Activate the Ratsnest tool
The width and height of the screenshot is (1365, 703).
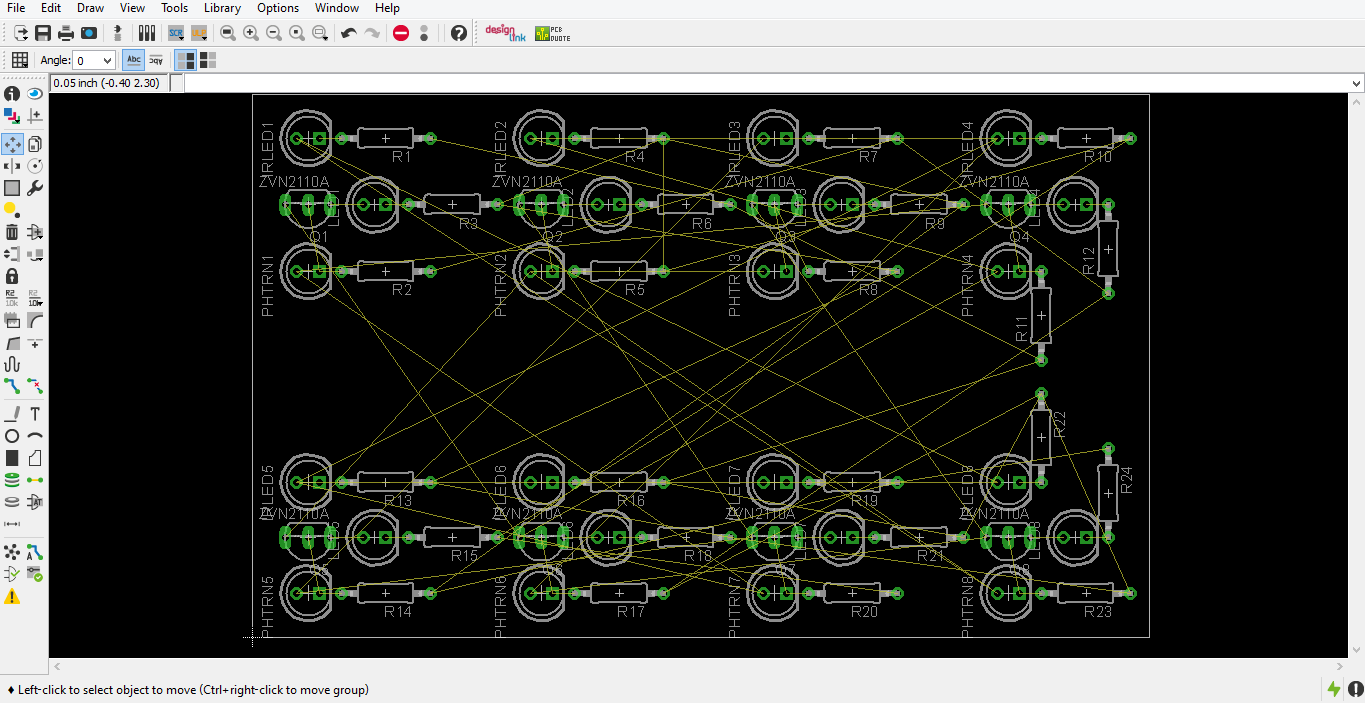(x=12, y=551)
